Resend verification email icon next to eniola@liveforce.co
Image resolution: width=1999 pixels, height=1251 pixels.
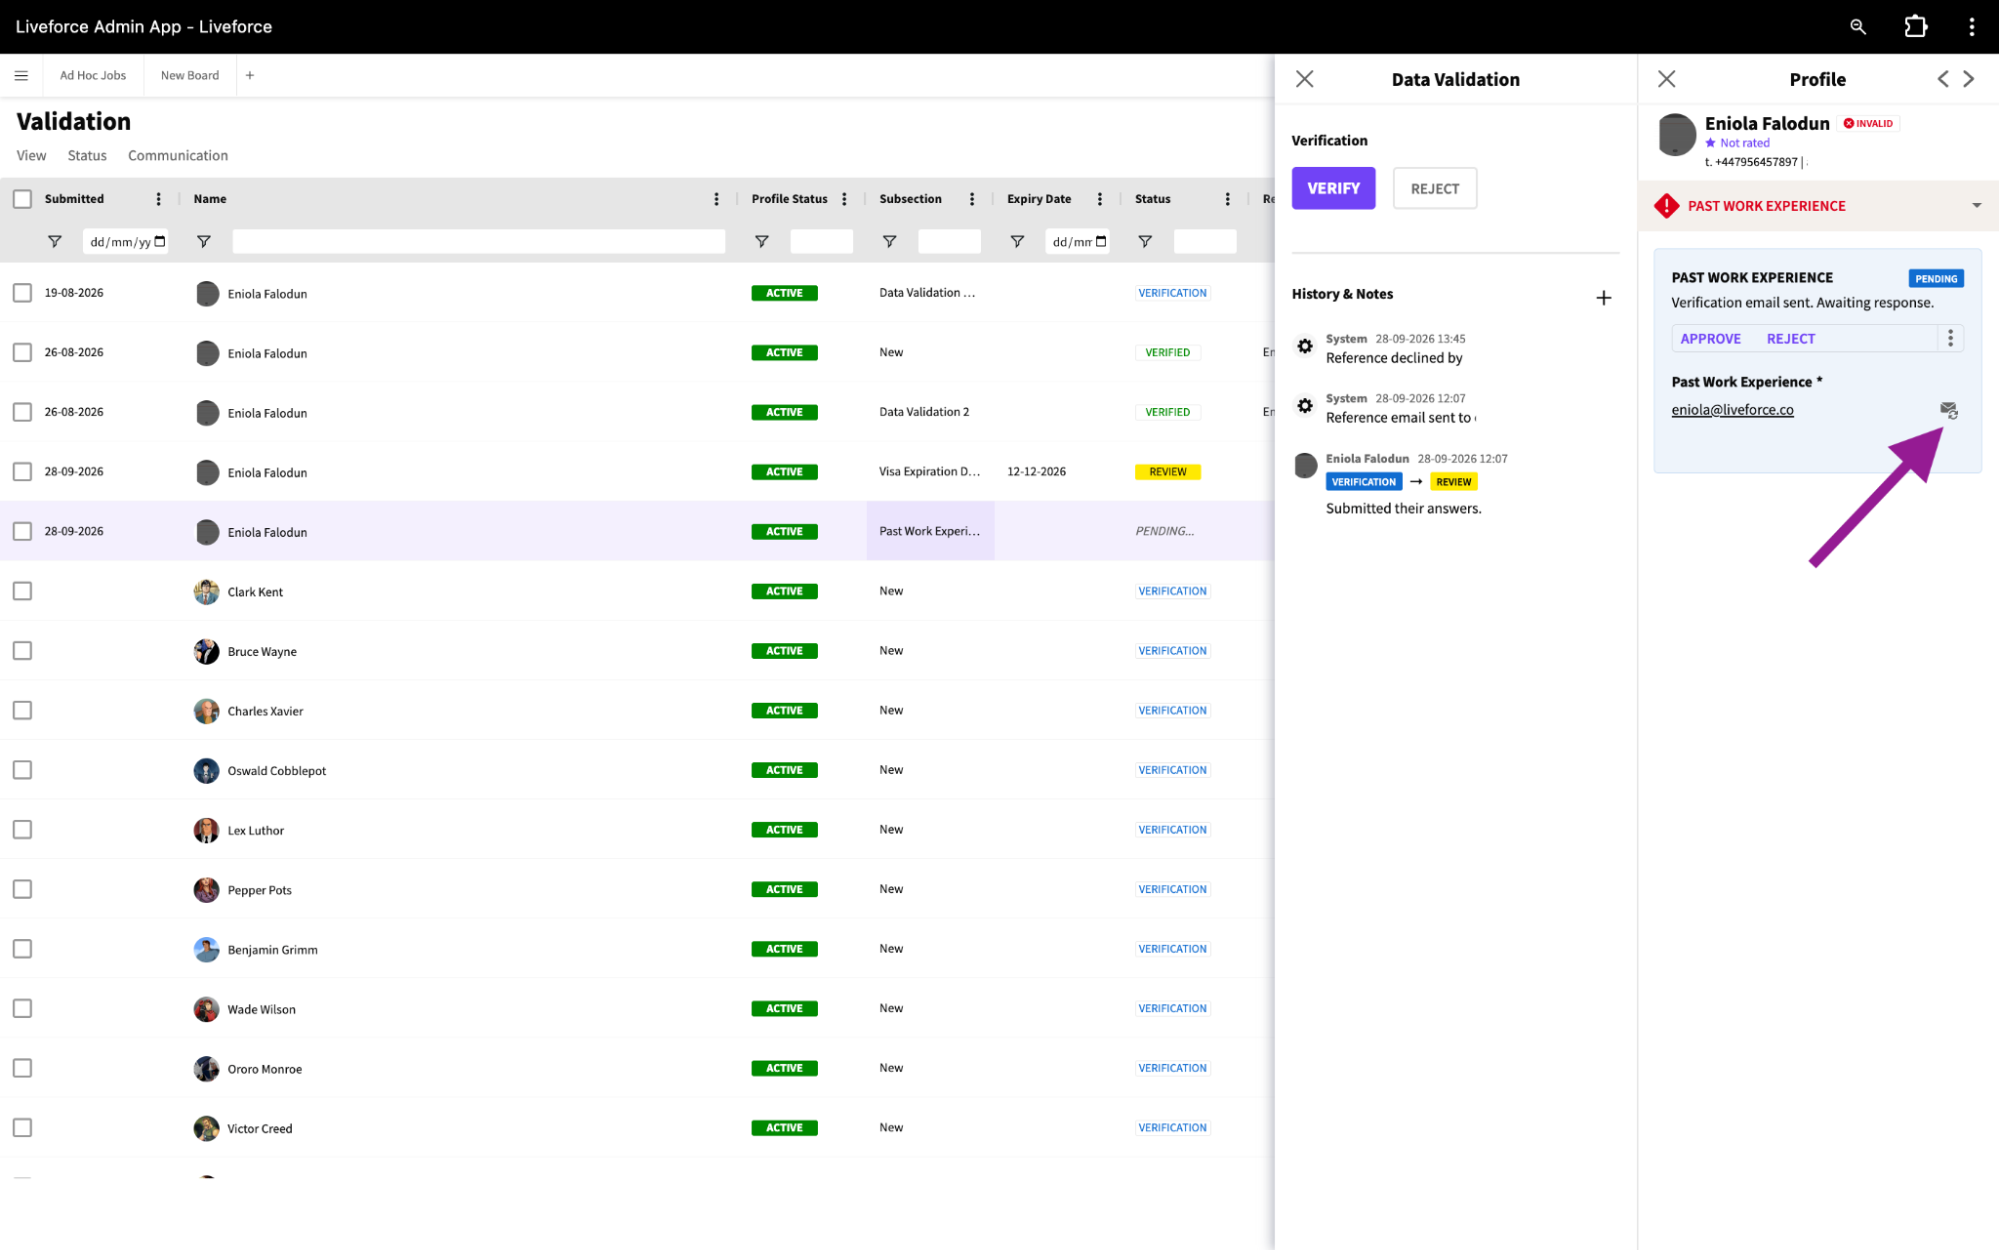[x=1948, y=410]
